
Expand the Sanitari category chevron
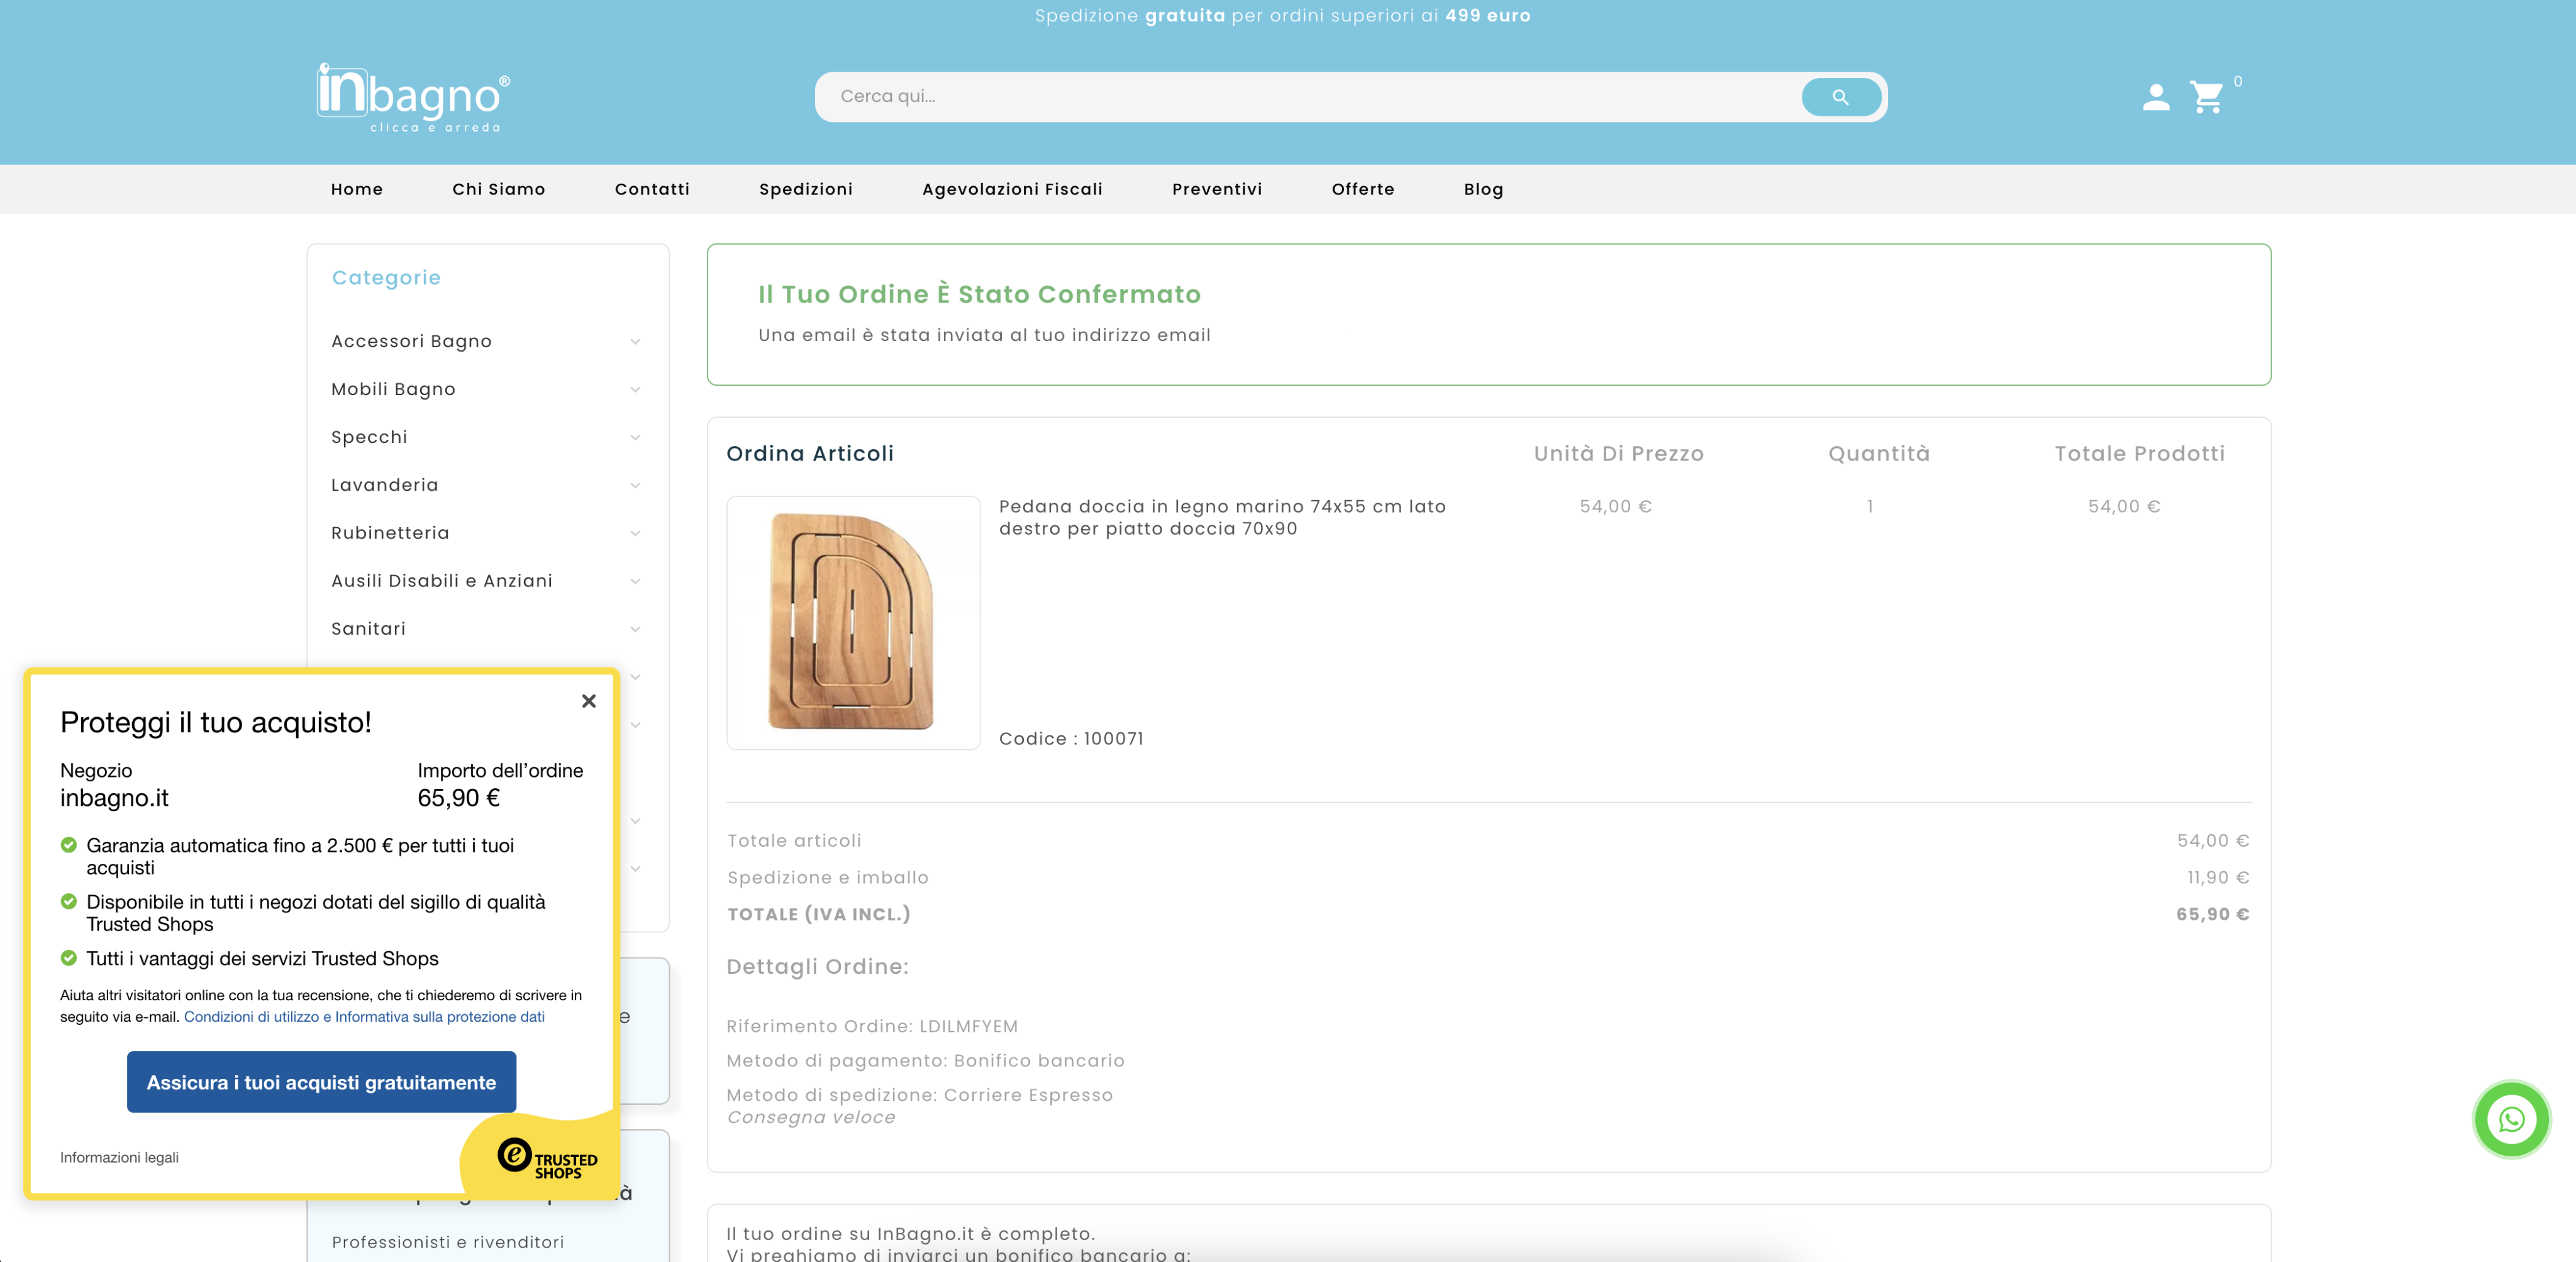tap(635, 630)
